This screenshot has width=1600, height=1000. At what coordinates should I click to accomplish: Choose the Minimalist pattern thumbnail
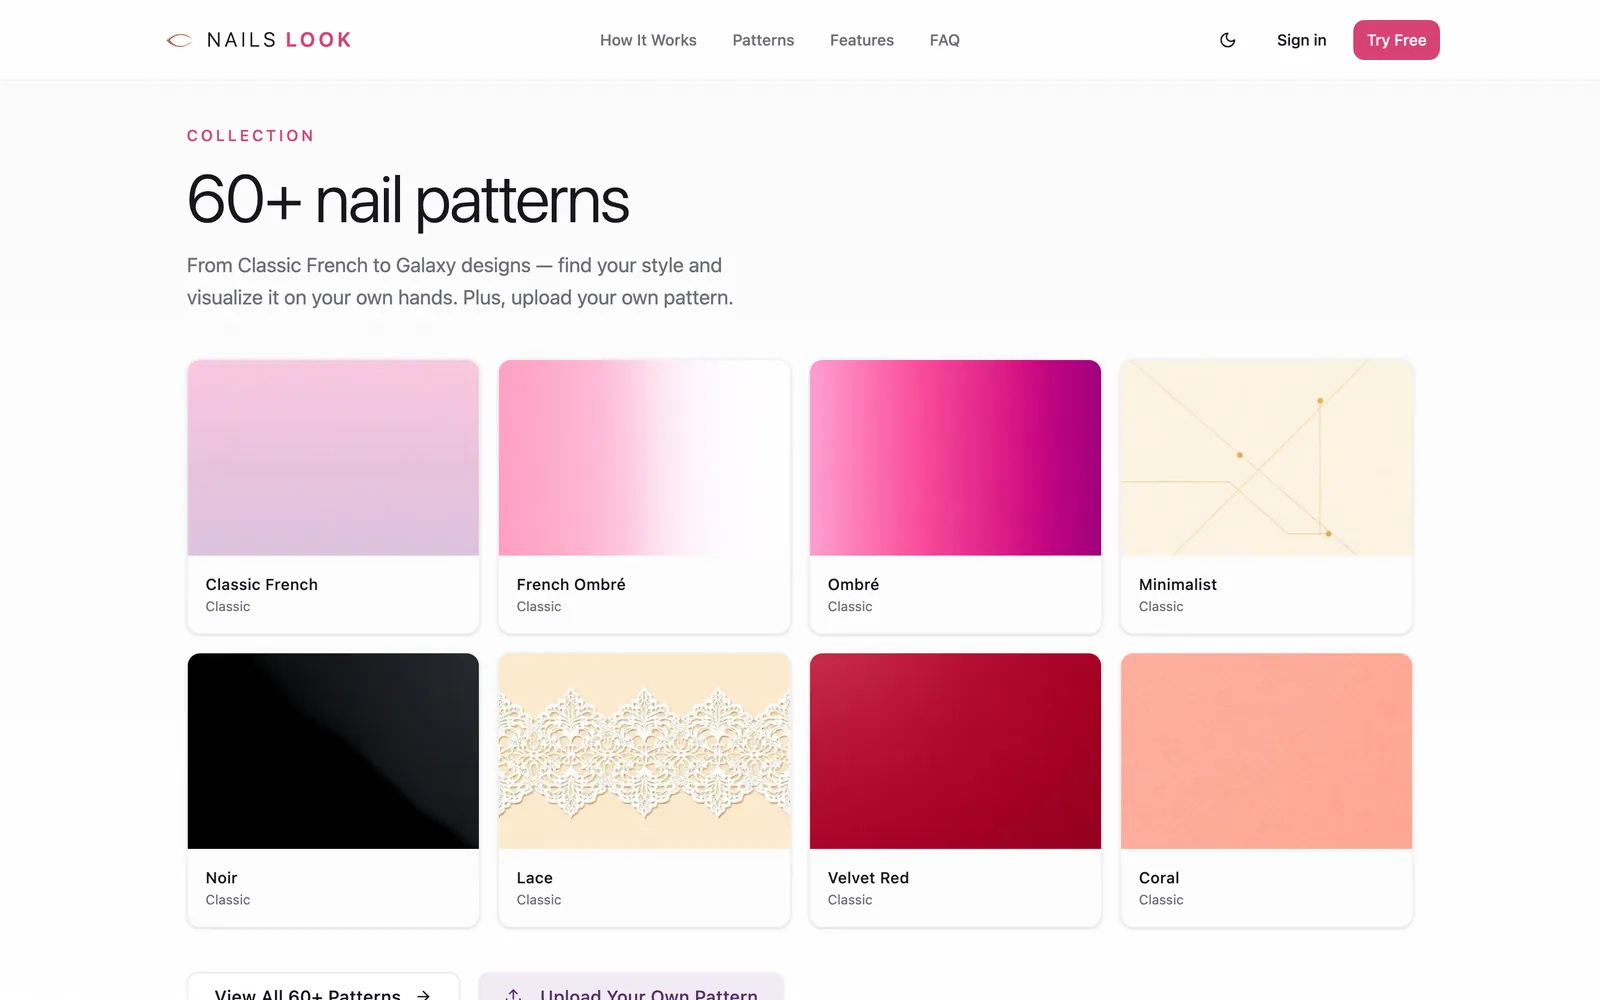click(x=1266, y=458)
